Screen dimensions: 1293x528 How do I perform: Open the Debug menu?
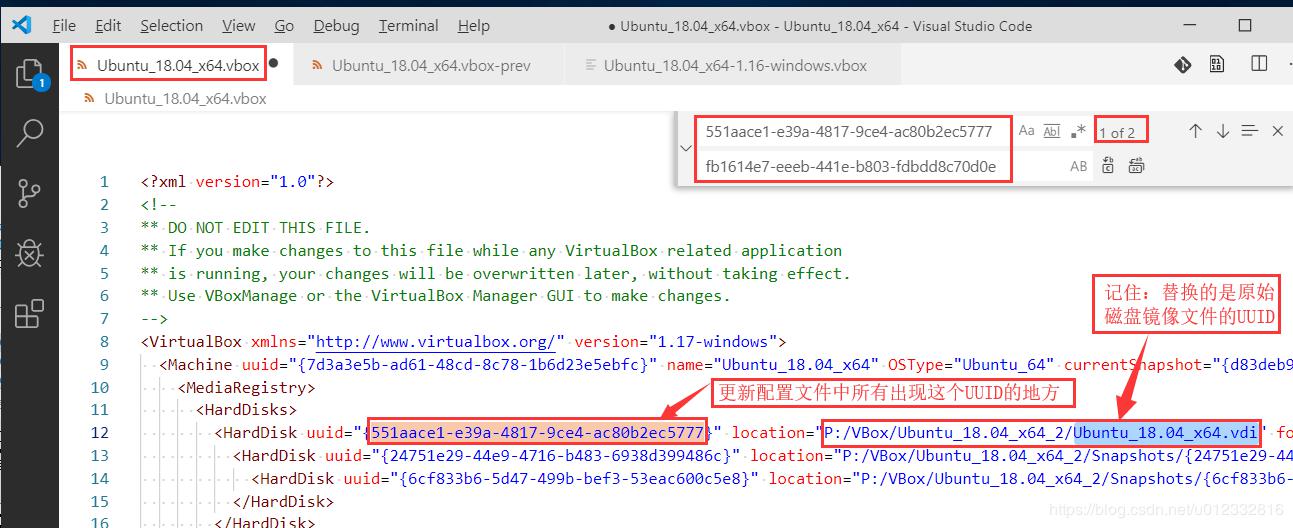pyautogui.click(x=336, y=26)
